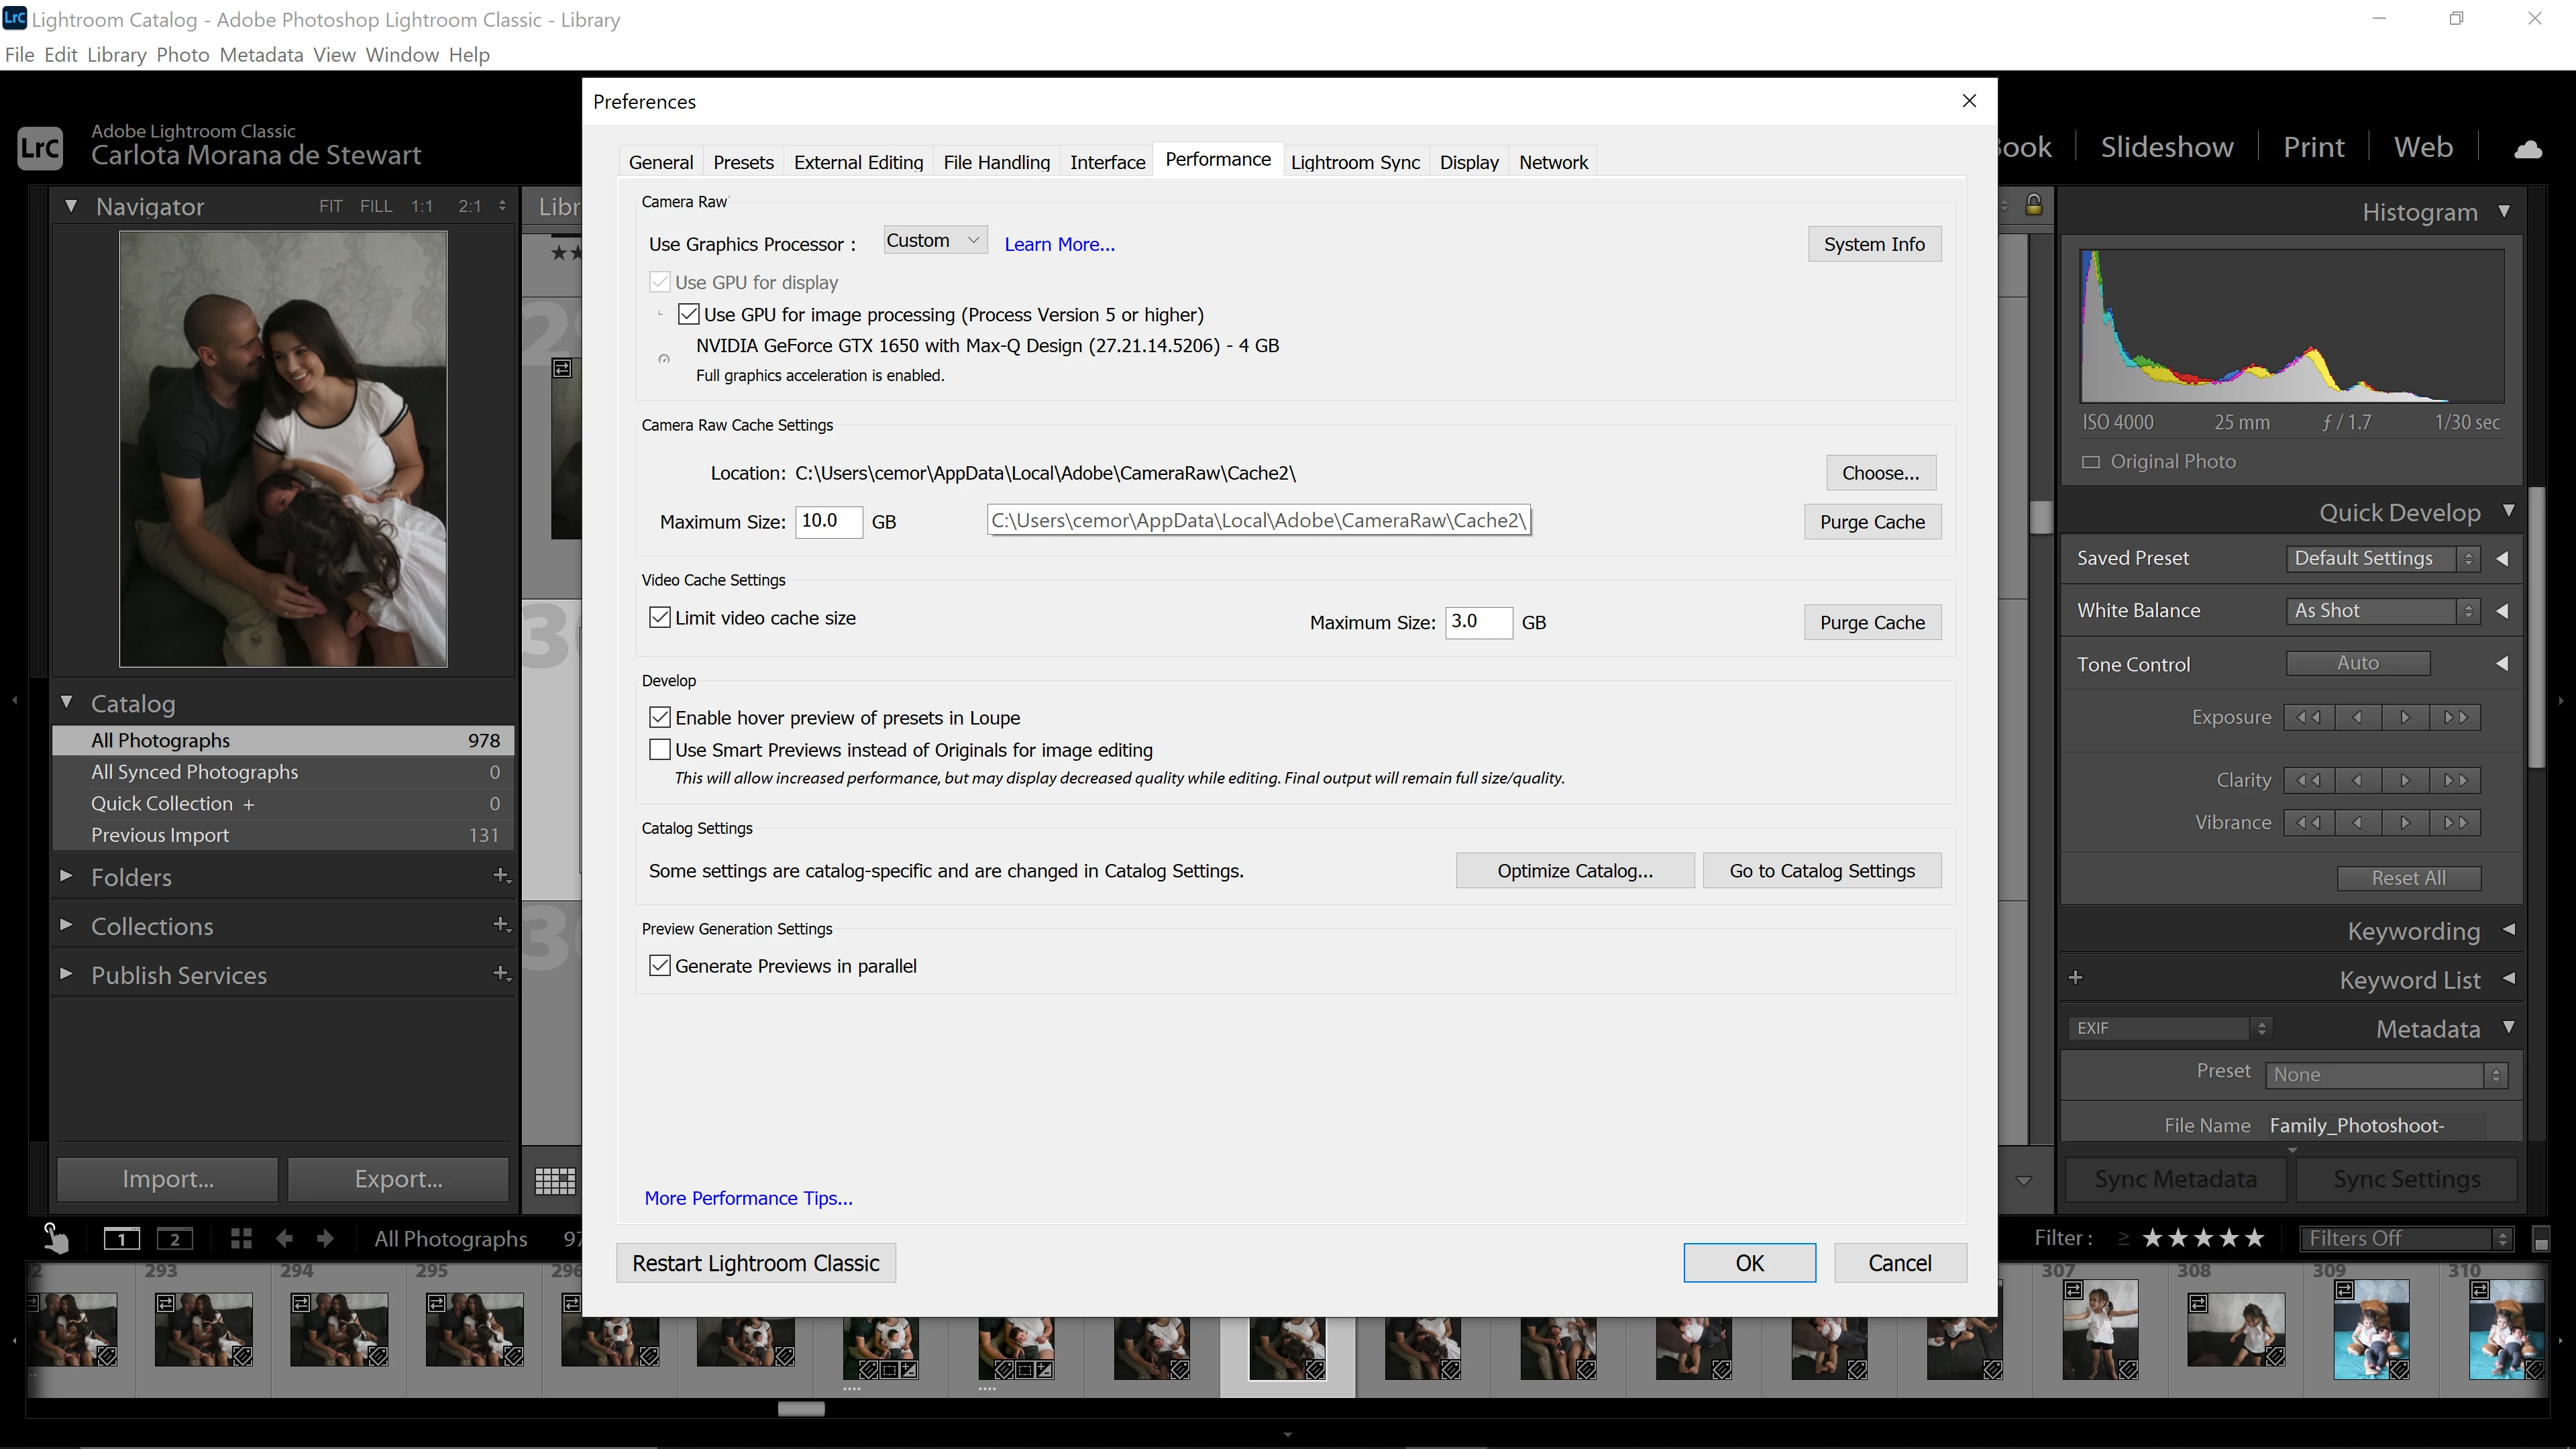Open the Metadata menu

(261, 55)
